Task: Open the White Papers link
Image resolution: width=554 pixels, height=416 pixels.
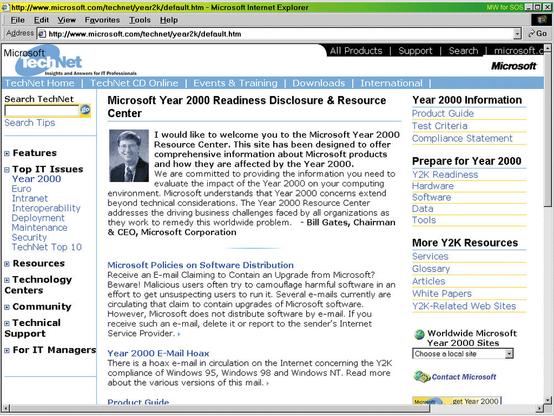Action: pyautogui.click(x=442, y=293)
